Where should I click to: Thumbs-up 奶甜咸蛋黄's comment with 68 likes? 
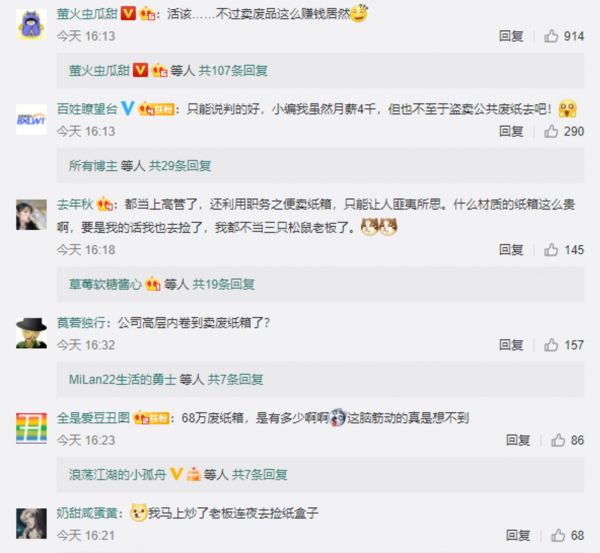tap(558, 535)
